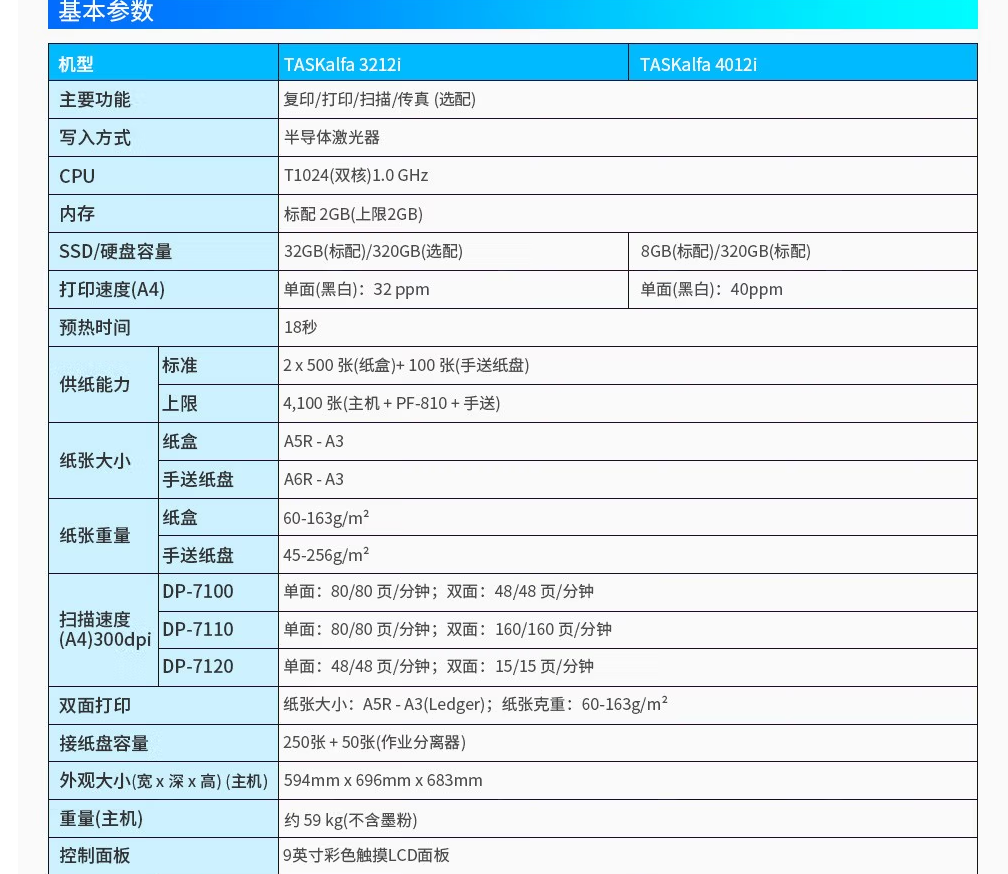Click the 纸张大小: A5R - A3(Ledger) value
1008x874 pixels.
tap(476, 704)
